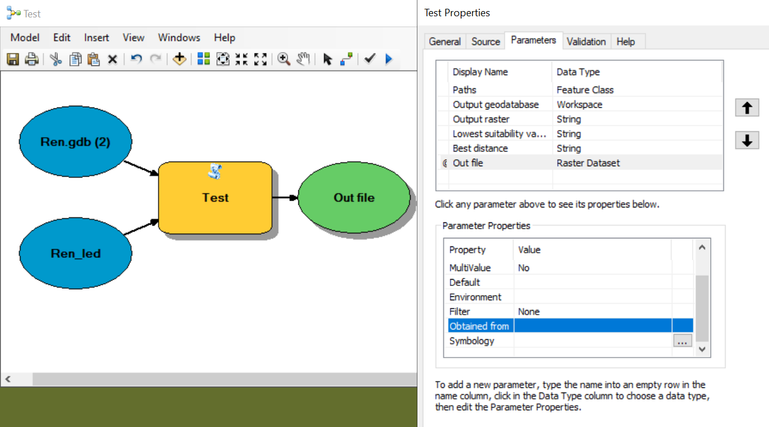Click the Add Data icon
This screenshot has width=769, height=427.
tap(179, 59)
